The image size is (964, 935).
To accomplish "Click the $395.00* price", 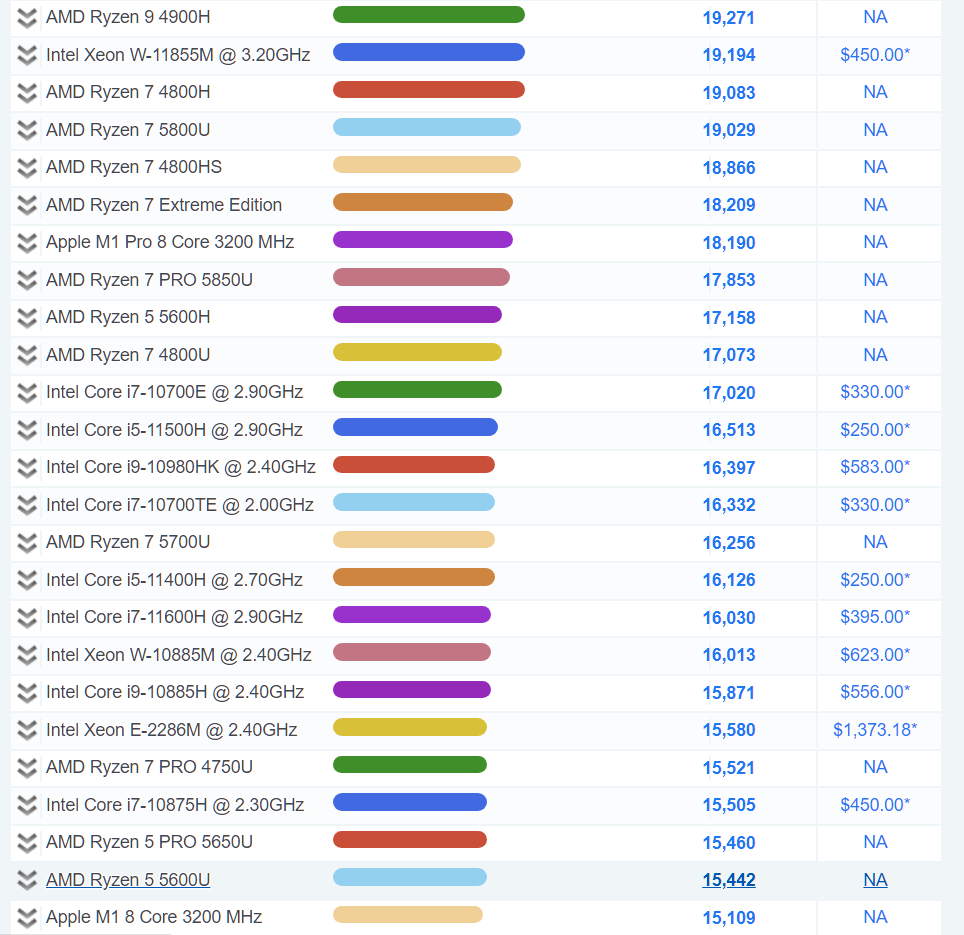I will [875, 617].
